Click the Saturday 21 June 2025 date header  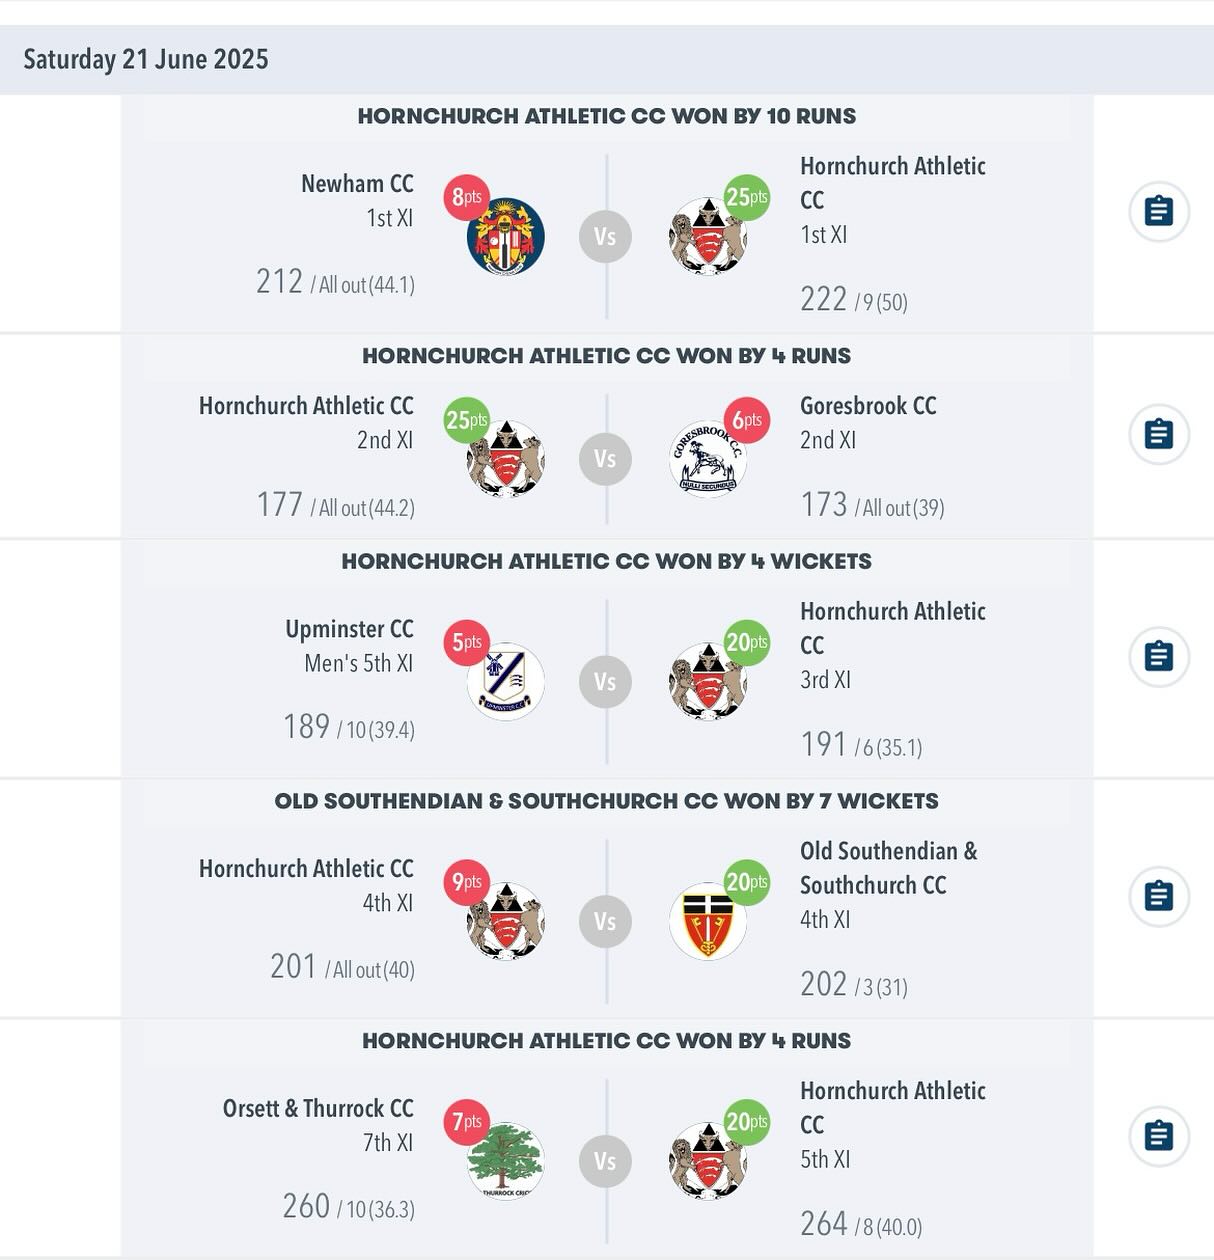[146, 60]
